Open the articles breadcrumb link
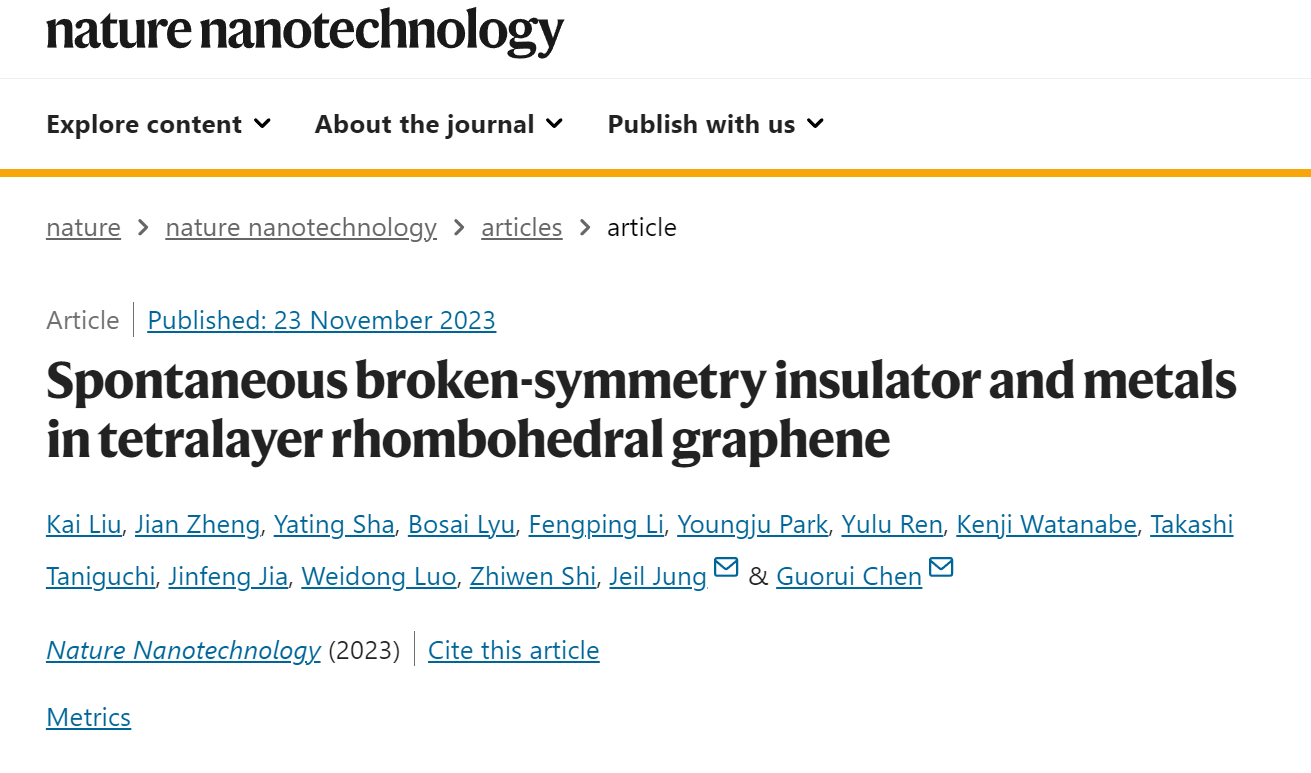This screenshot has width=1311, height=773. (522, 228)
